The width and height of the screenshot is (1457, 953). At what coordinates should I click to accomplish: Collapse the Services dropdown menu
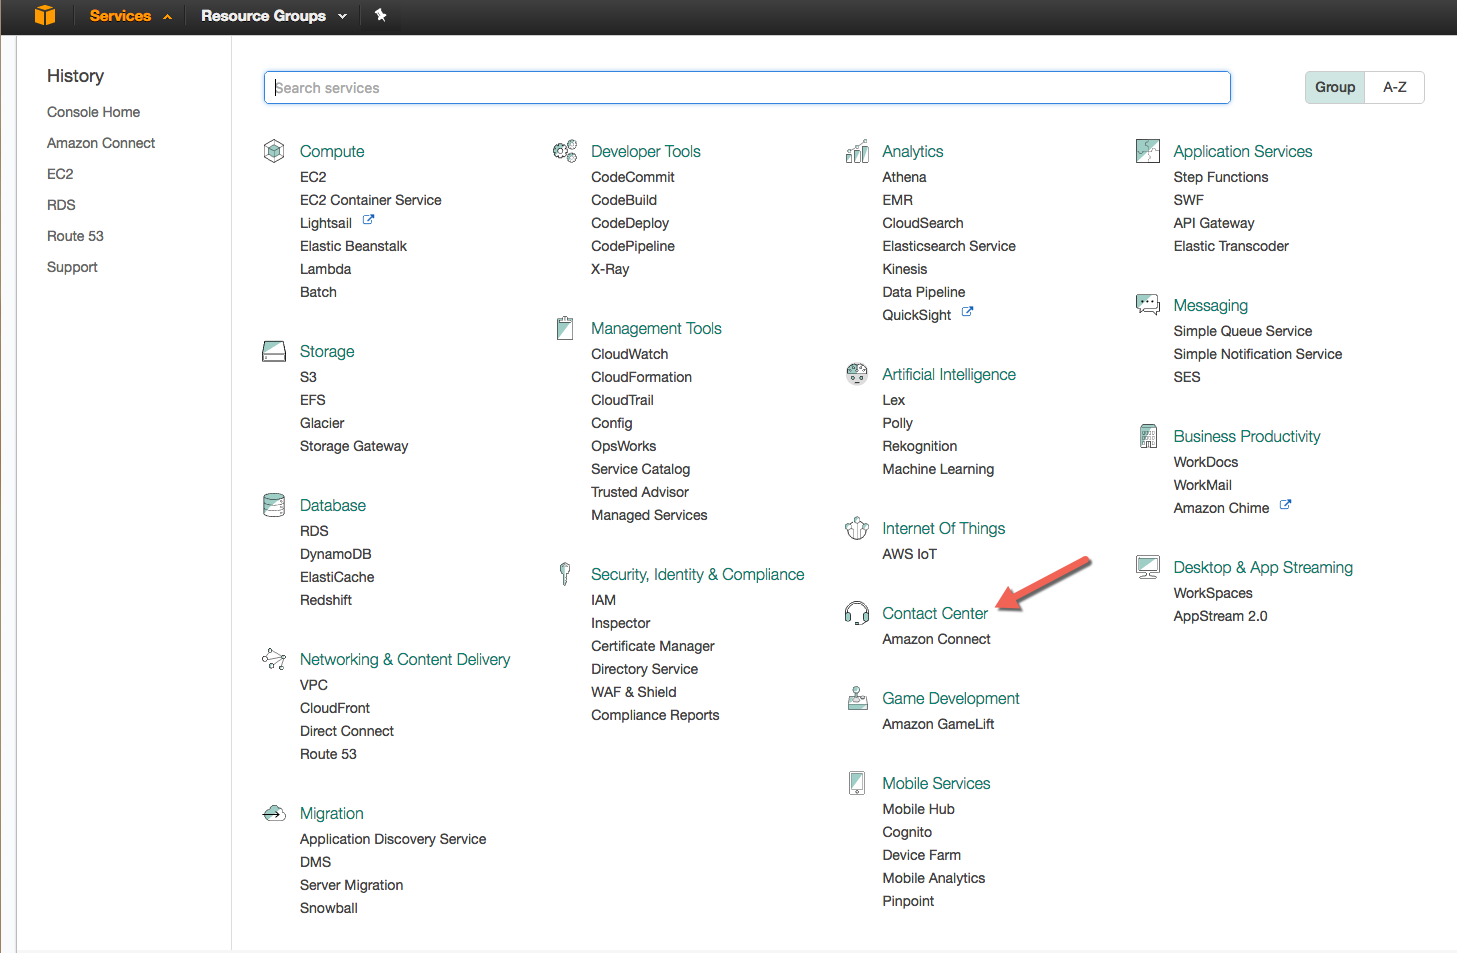(130, 16)
